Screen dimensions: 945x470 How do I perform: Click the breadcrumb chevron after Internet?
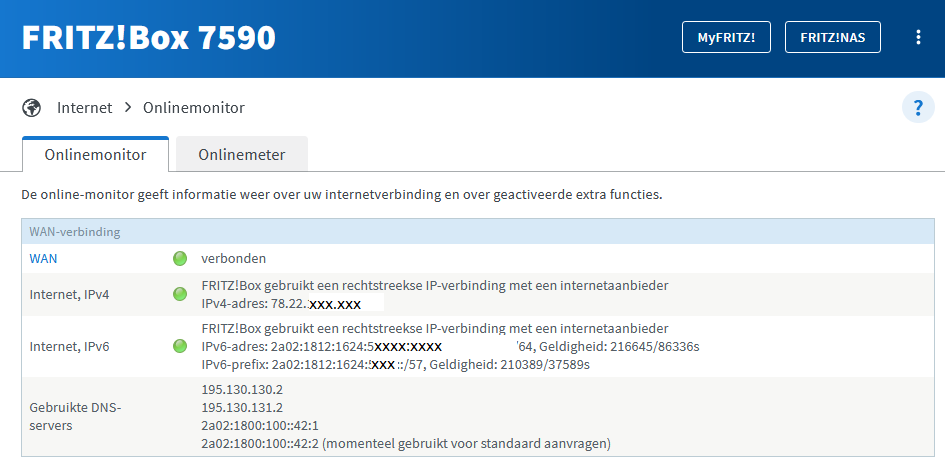pos(128,107)
